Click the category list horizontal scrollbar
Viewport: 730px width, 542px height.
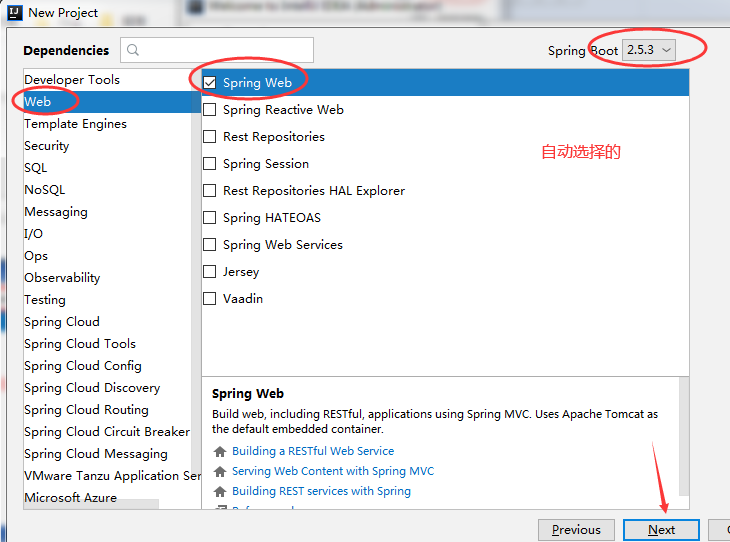91,504
